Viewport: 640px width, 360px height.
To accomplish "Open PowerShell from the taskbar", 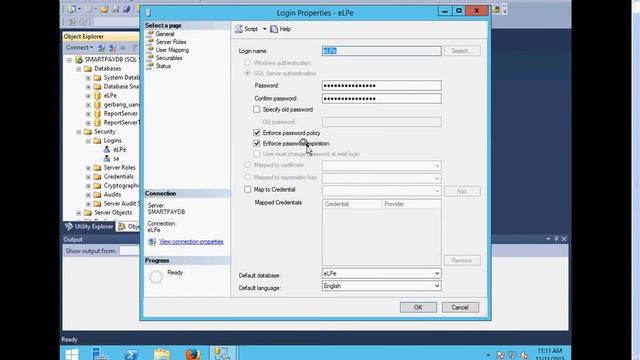I will [131, 353].
